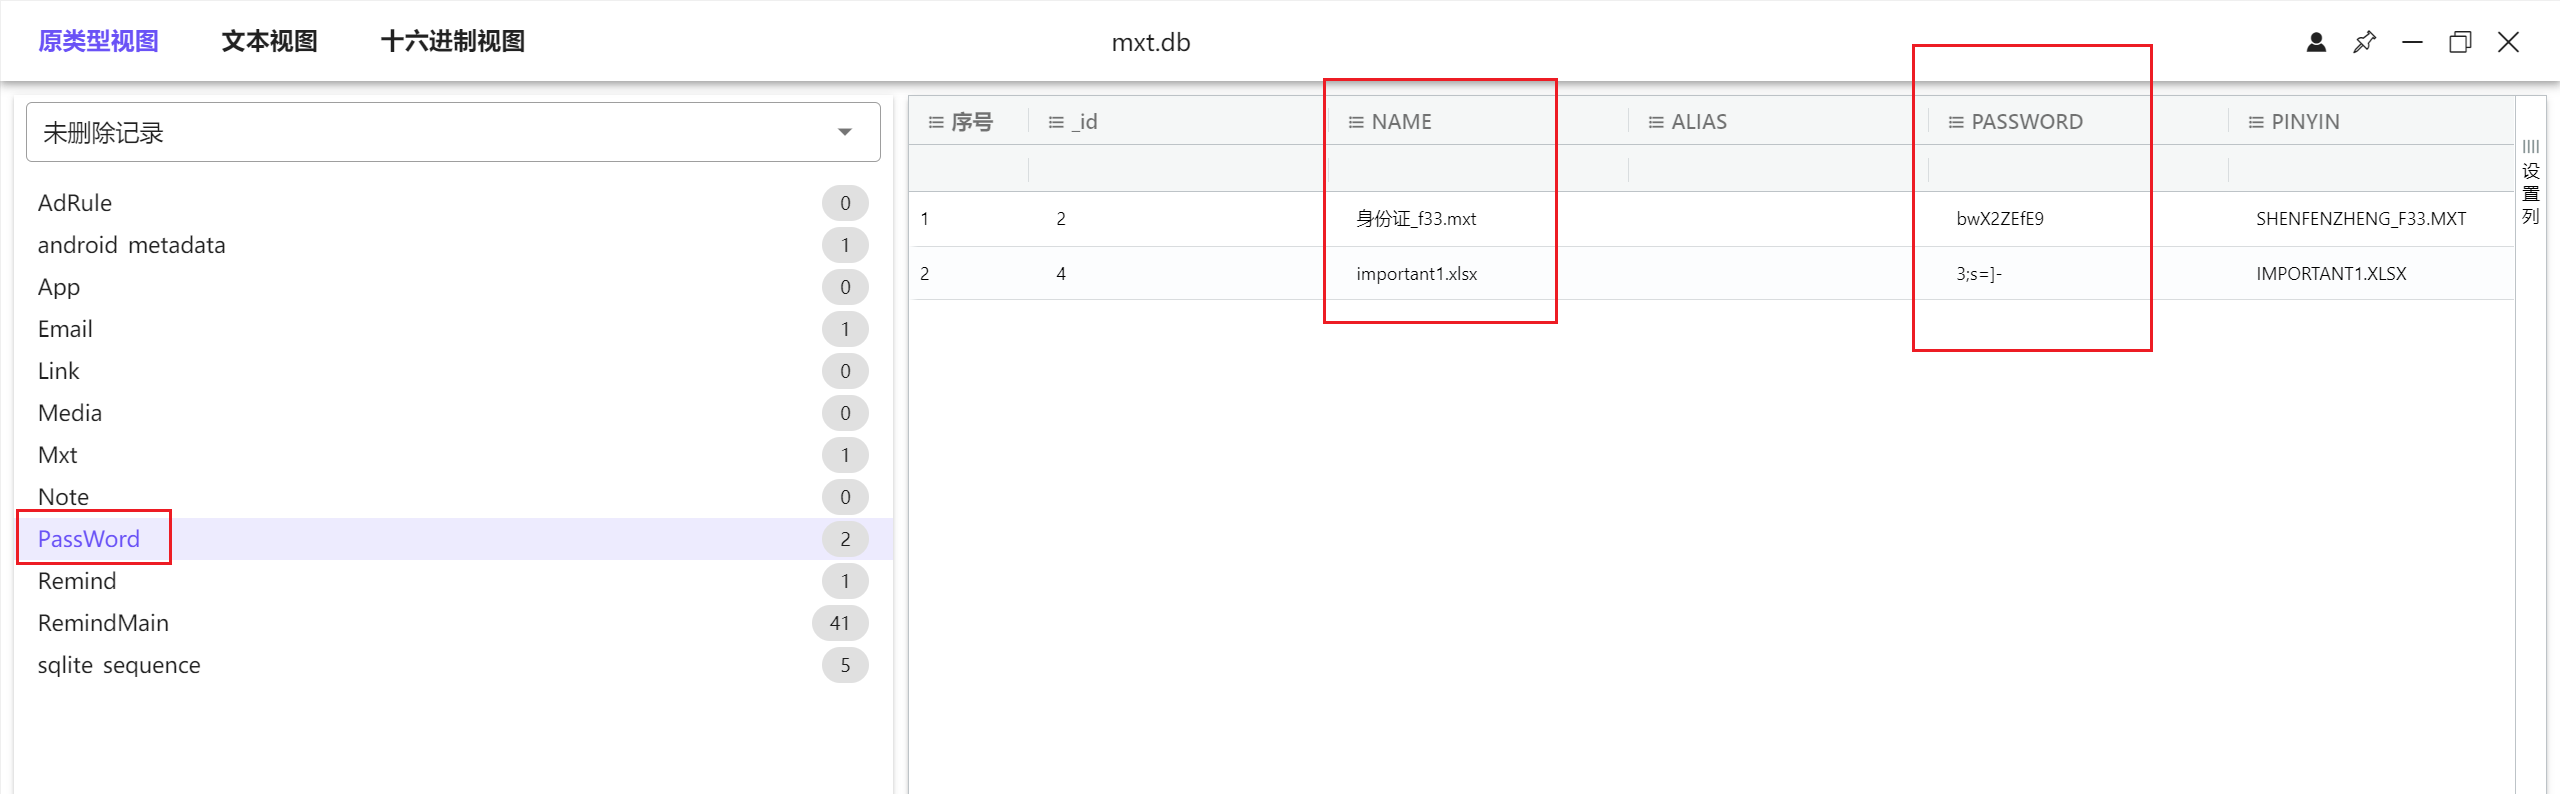Switch to 十六进制视图 tab

pyautogui.click(x=453, y=41)
